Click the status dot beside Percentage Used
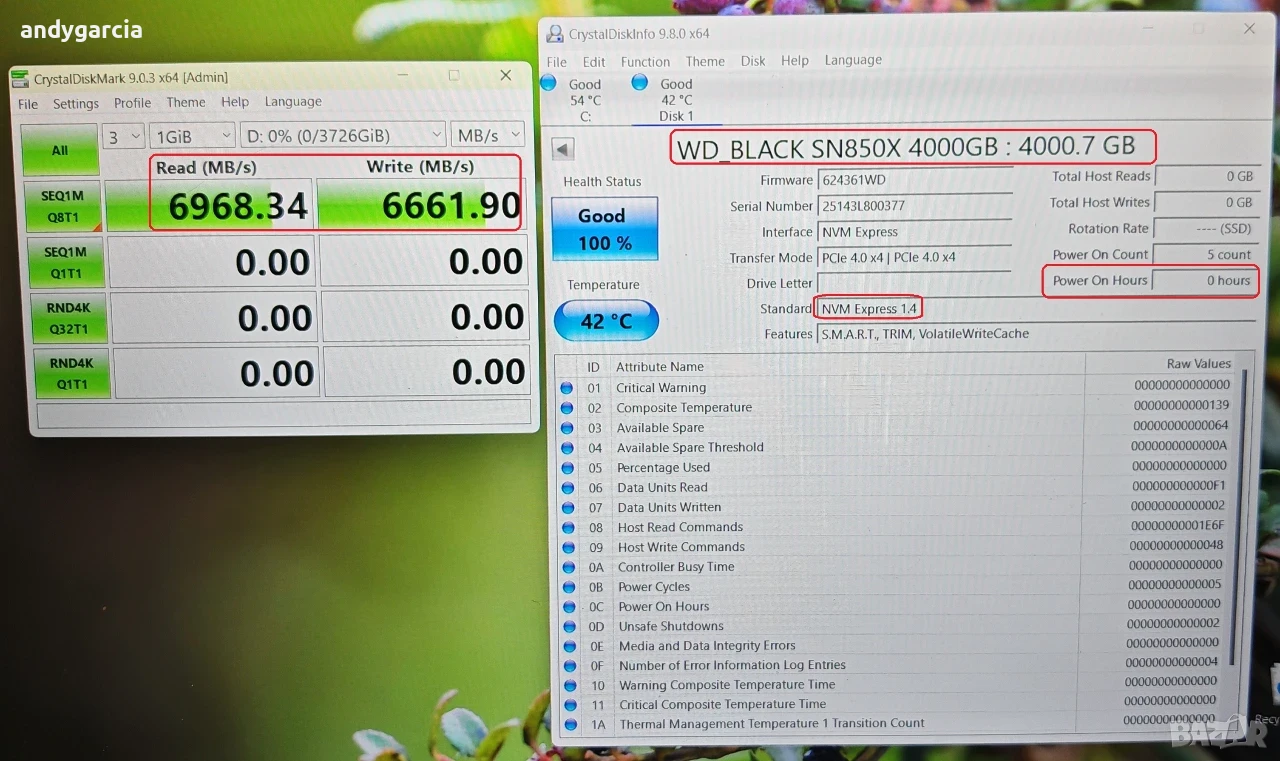The width and height of the screenshot is (1280, 761). point(568,467)
